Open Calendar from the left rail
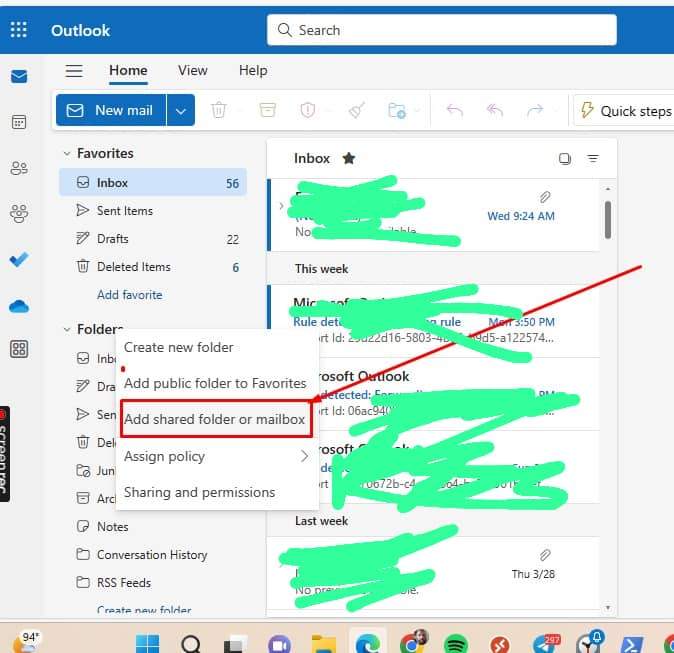Viewport: 674px width, 653px height. 19,122
